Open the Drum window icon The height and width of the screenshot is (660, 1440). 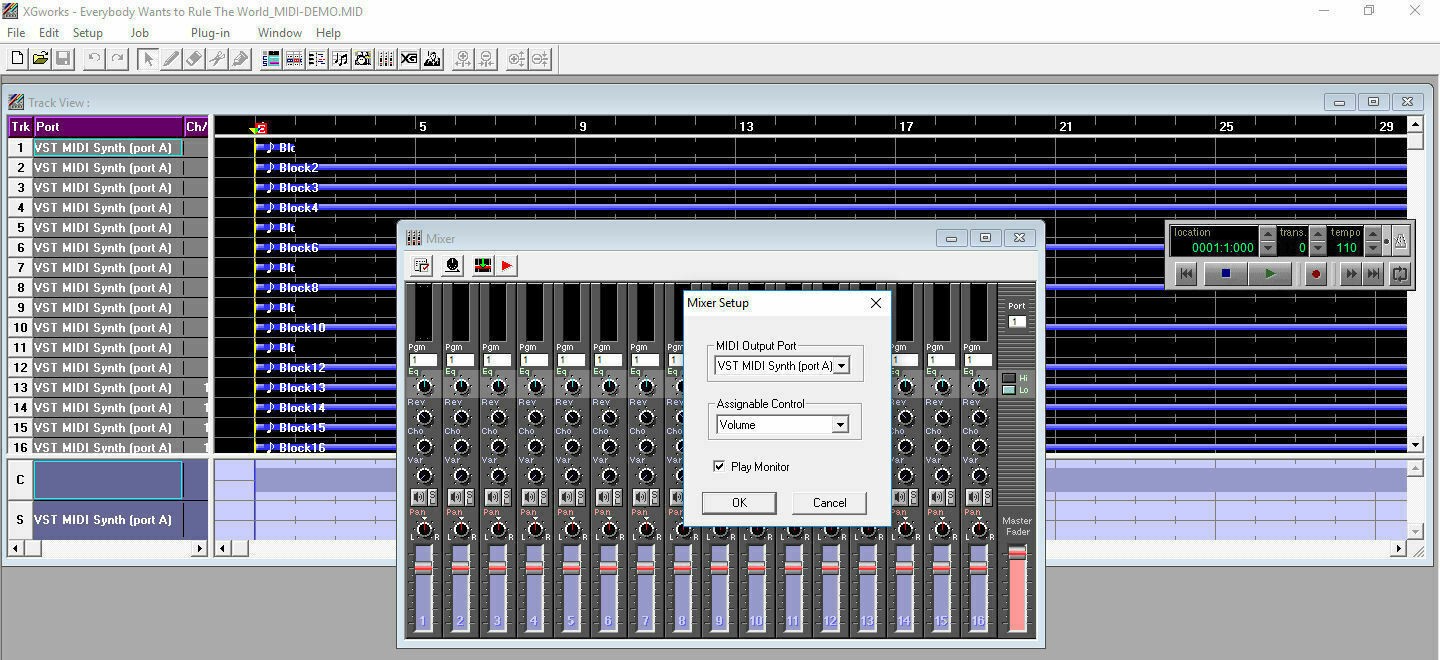[363, 59]
